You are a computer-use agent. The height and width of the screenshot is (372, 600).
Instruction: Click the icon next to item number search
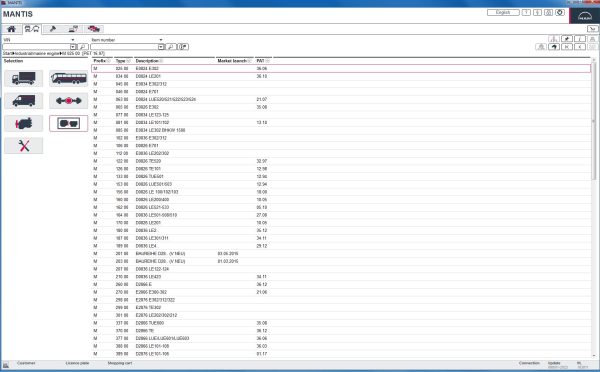click(184, 47)
